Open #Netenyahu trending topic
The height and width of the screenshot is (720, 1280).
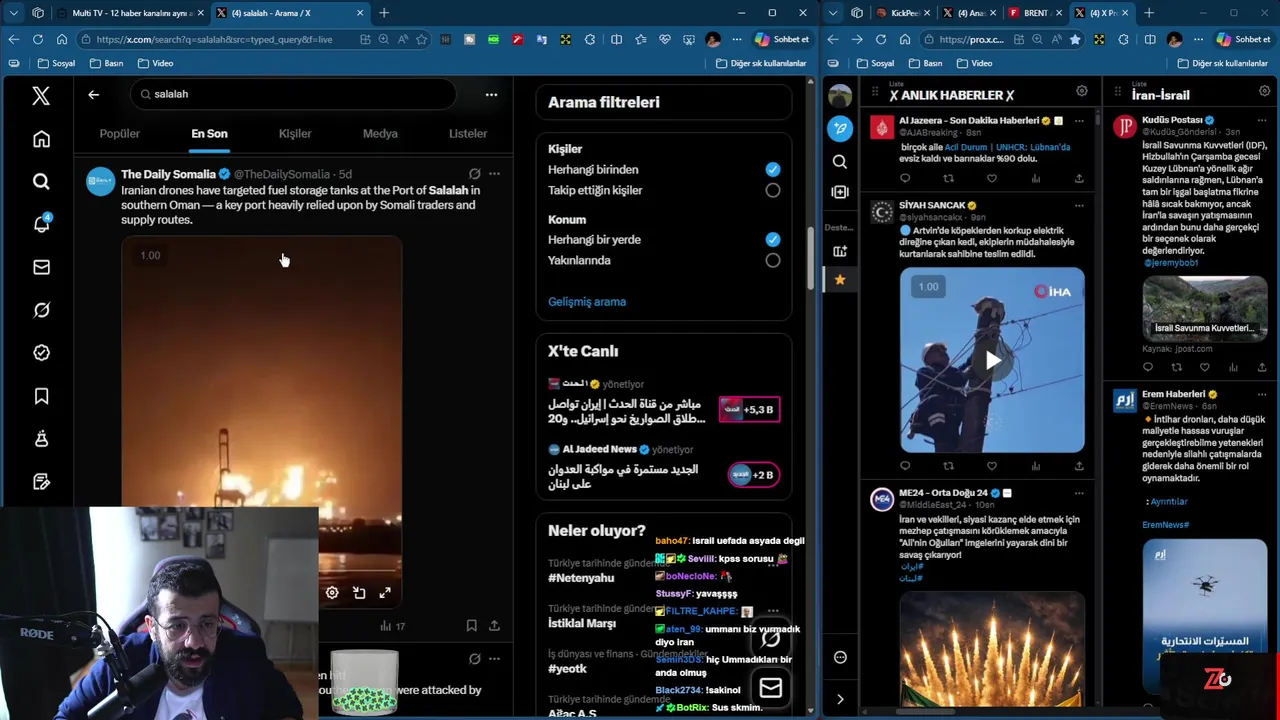pos(581,578)
